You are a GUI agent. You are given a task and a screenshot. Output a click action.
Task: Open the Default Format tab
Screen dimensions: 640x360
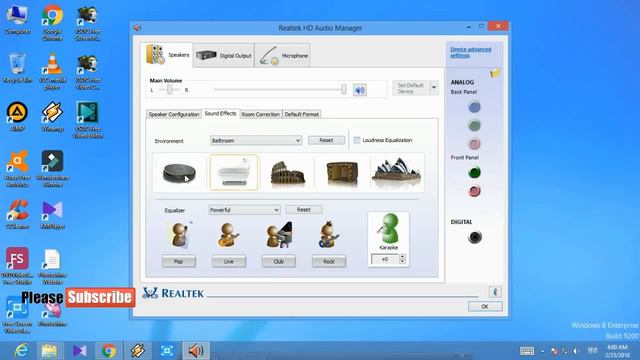click(302, 114)
